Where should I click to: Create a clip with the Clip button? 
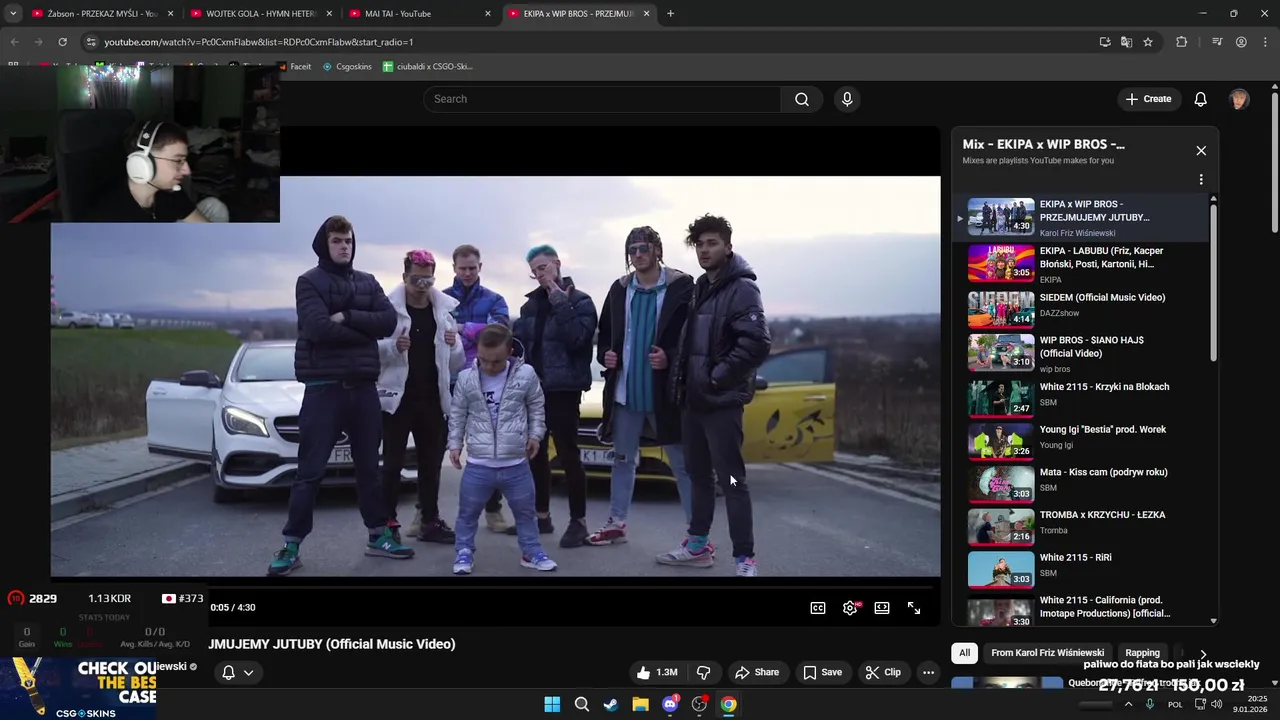tap(883, 672)
